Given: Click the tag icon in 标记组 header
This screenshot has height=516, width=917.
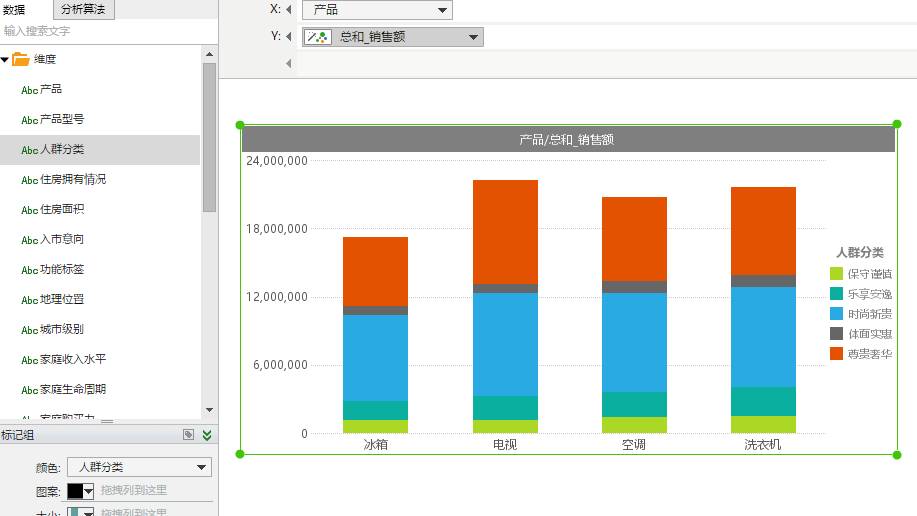Looking at the screenshot, I should (188, 435).
